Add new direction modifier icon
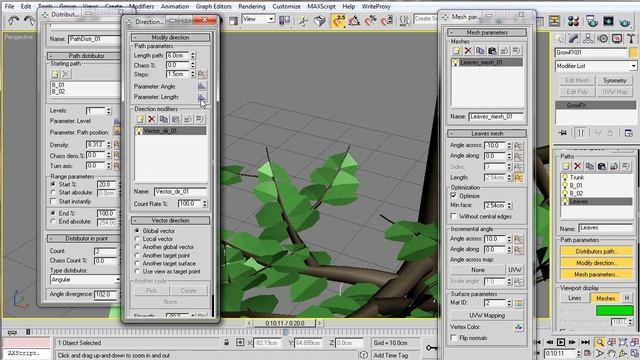 pyautogui.click(x=140, y=119)
